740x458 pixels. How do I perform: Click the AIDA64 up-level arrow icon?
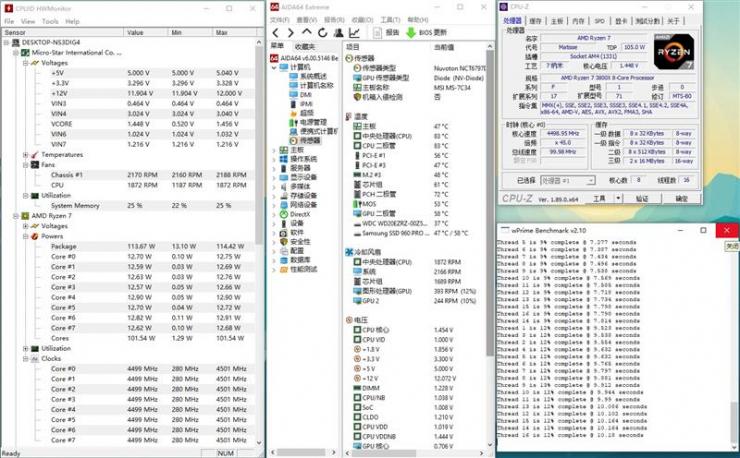click(x=307, y=32)
